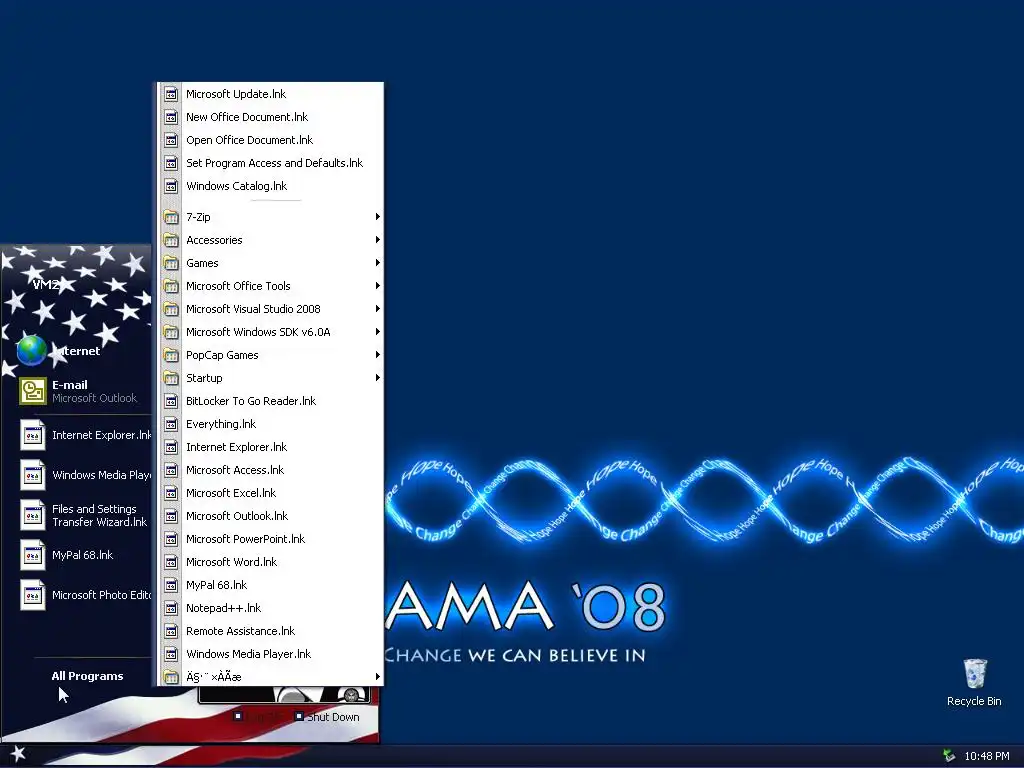Click the system tray network icon

[949, 756]
